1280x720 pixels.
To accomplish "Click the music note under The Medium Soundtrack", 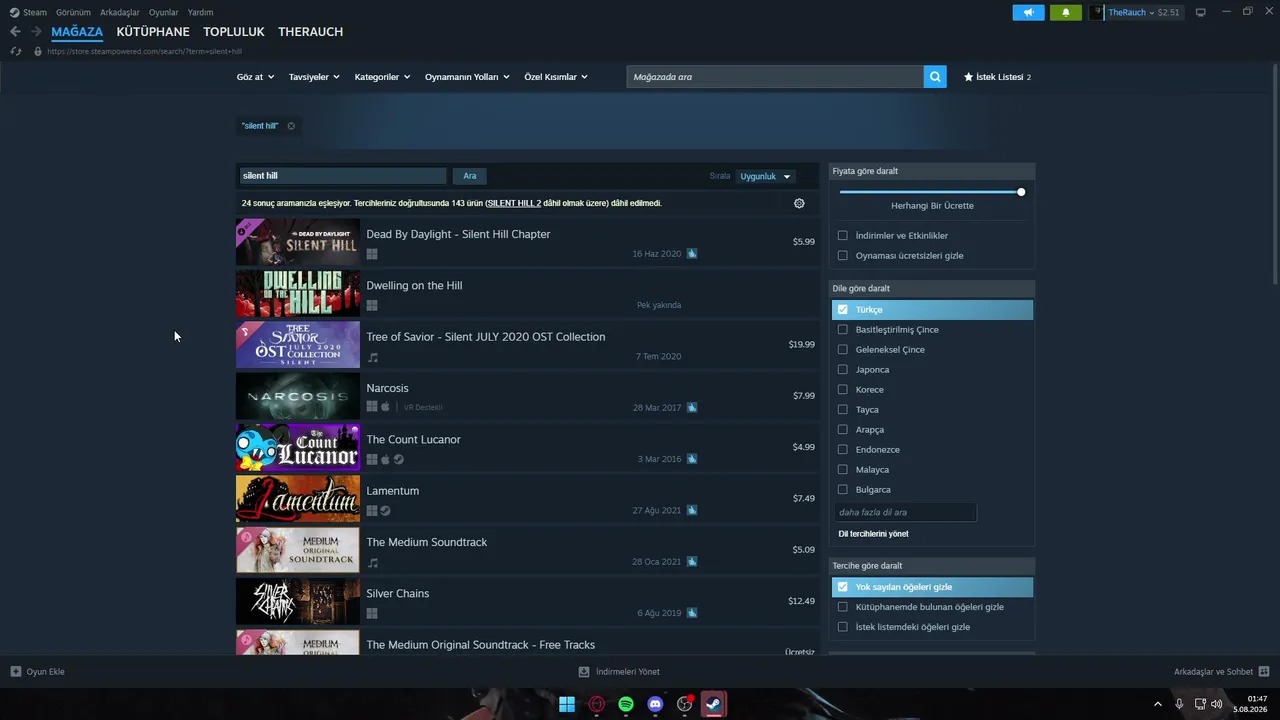I will coord(373,562).
